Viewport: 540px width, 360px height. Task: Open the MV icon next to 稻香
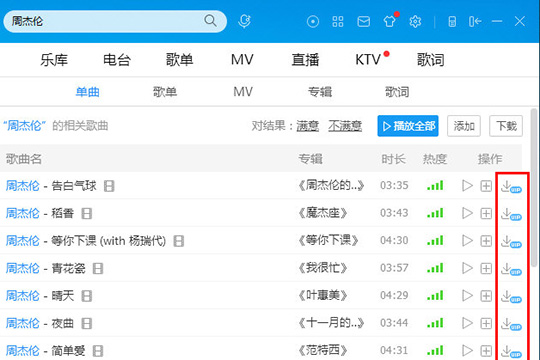tap(86, 214)
